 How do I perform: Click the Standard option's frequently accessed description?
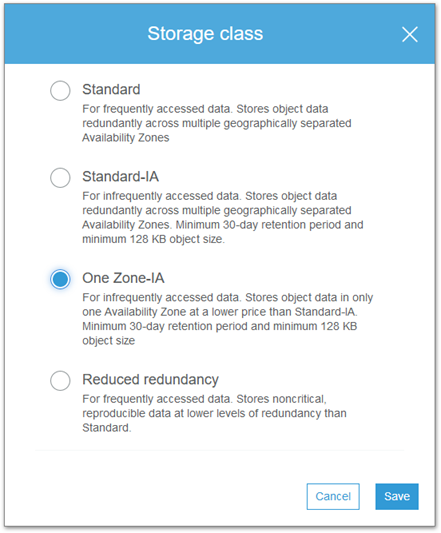[x=217, y=123]
